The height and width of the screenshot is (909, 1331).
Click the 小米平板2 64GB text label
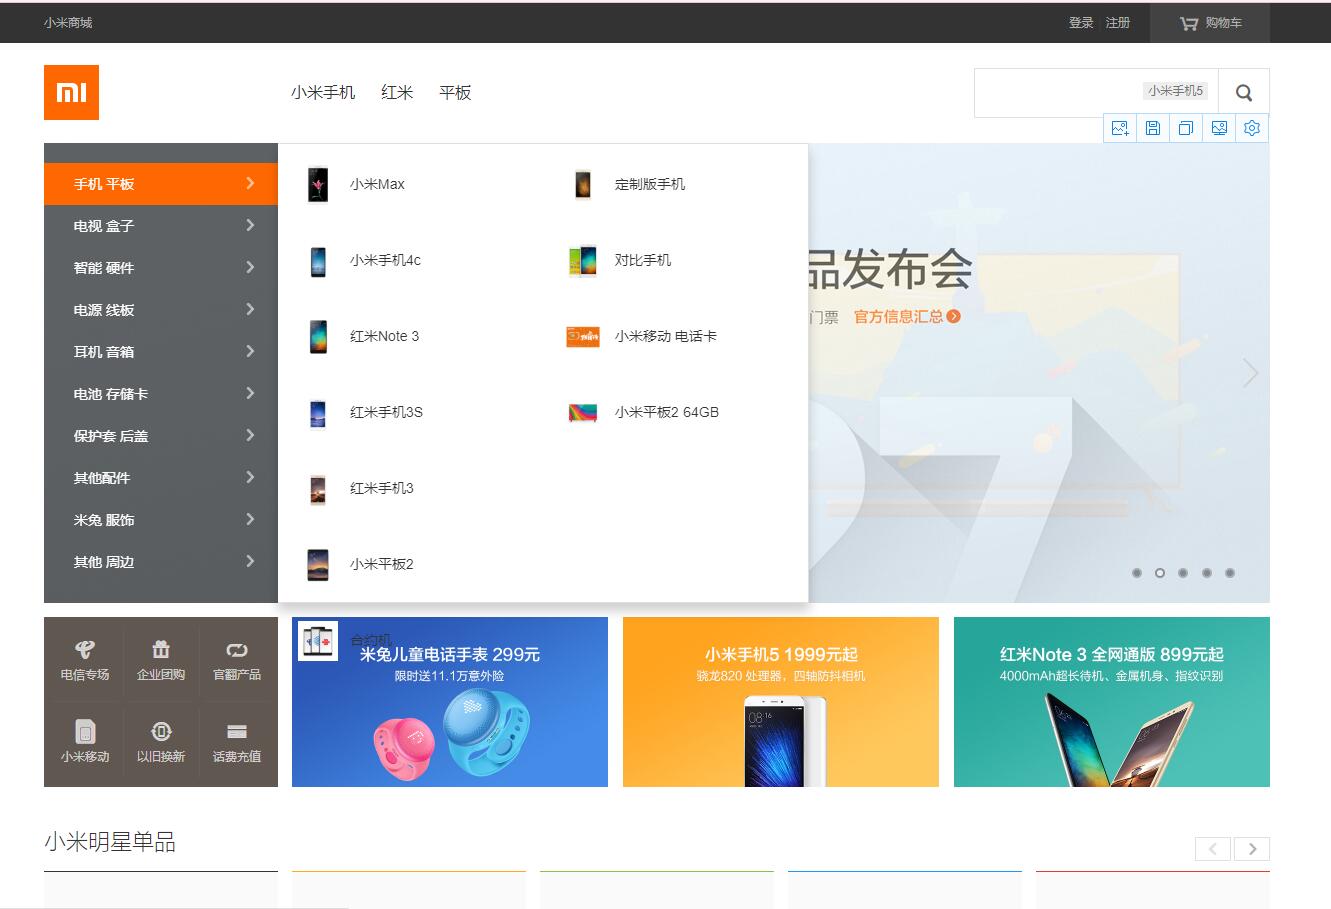pyautogui.click(x=667, y=412)
